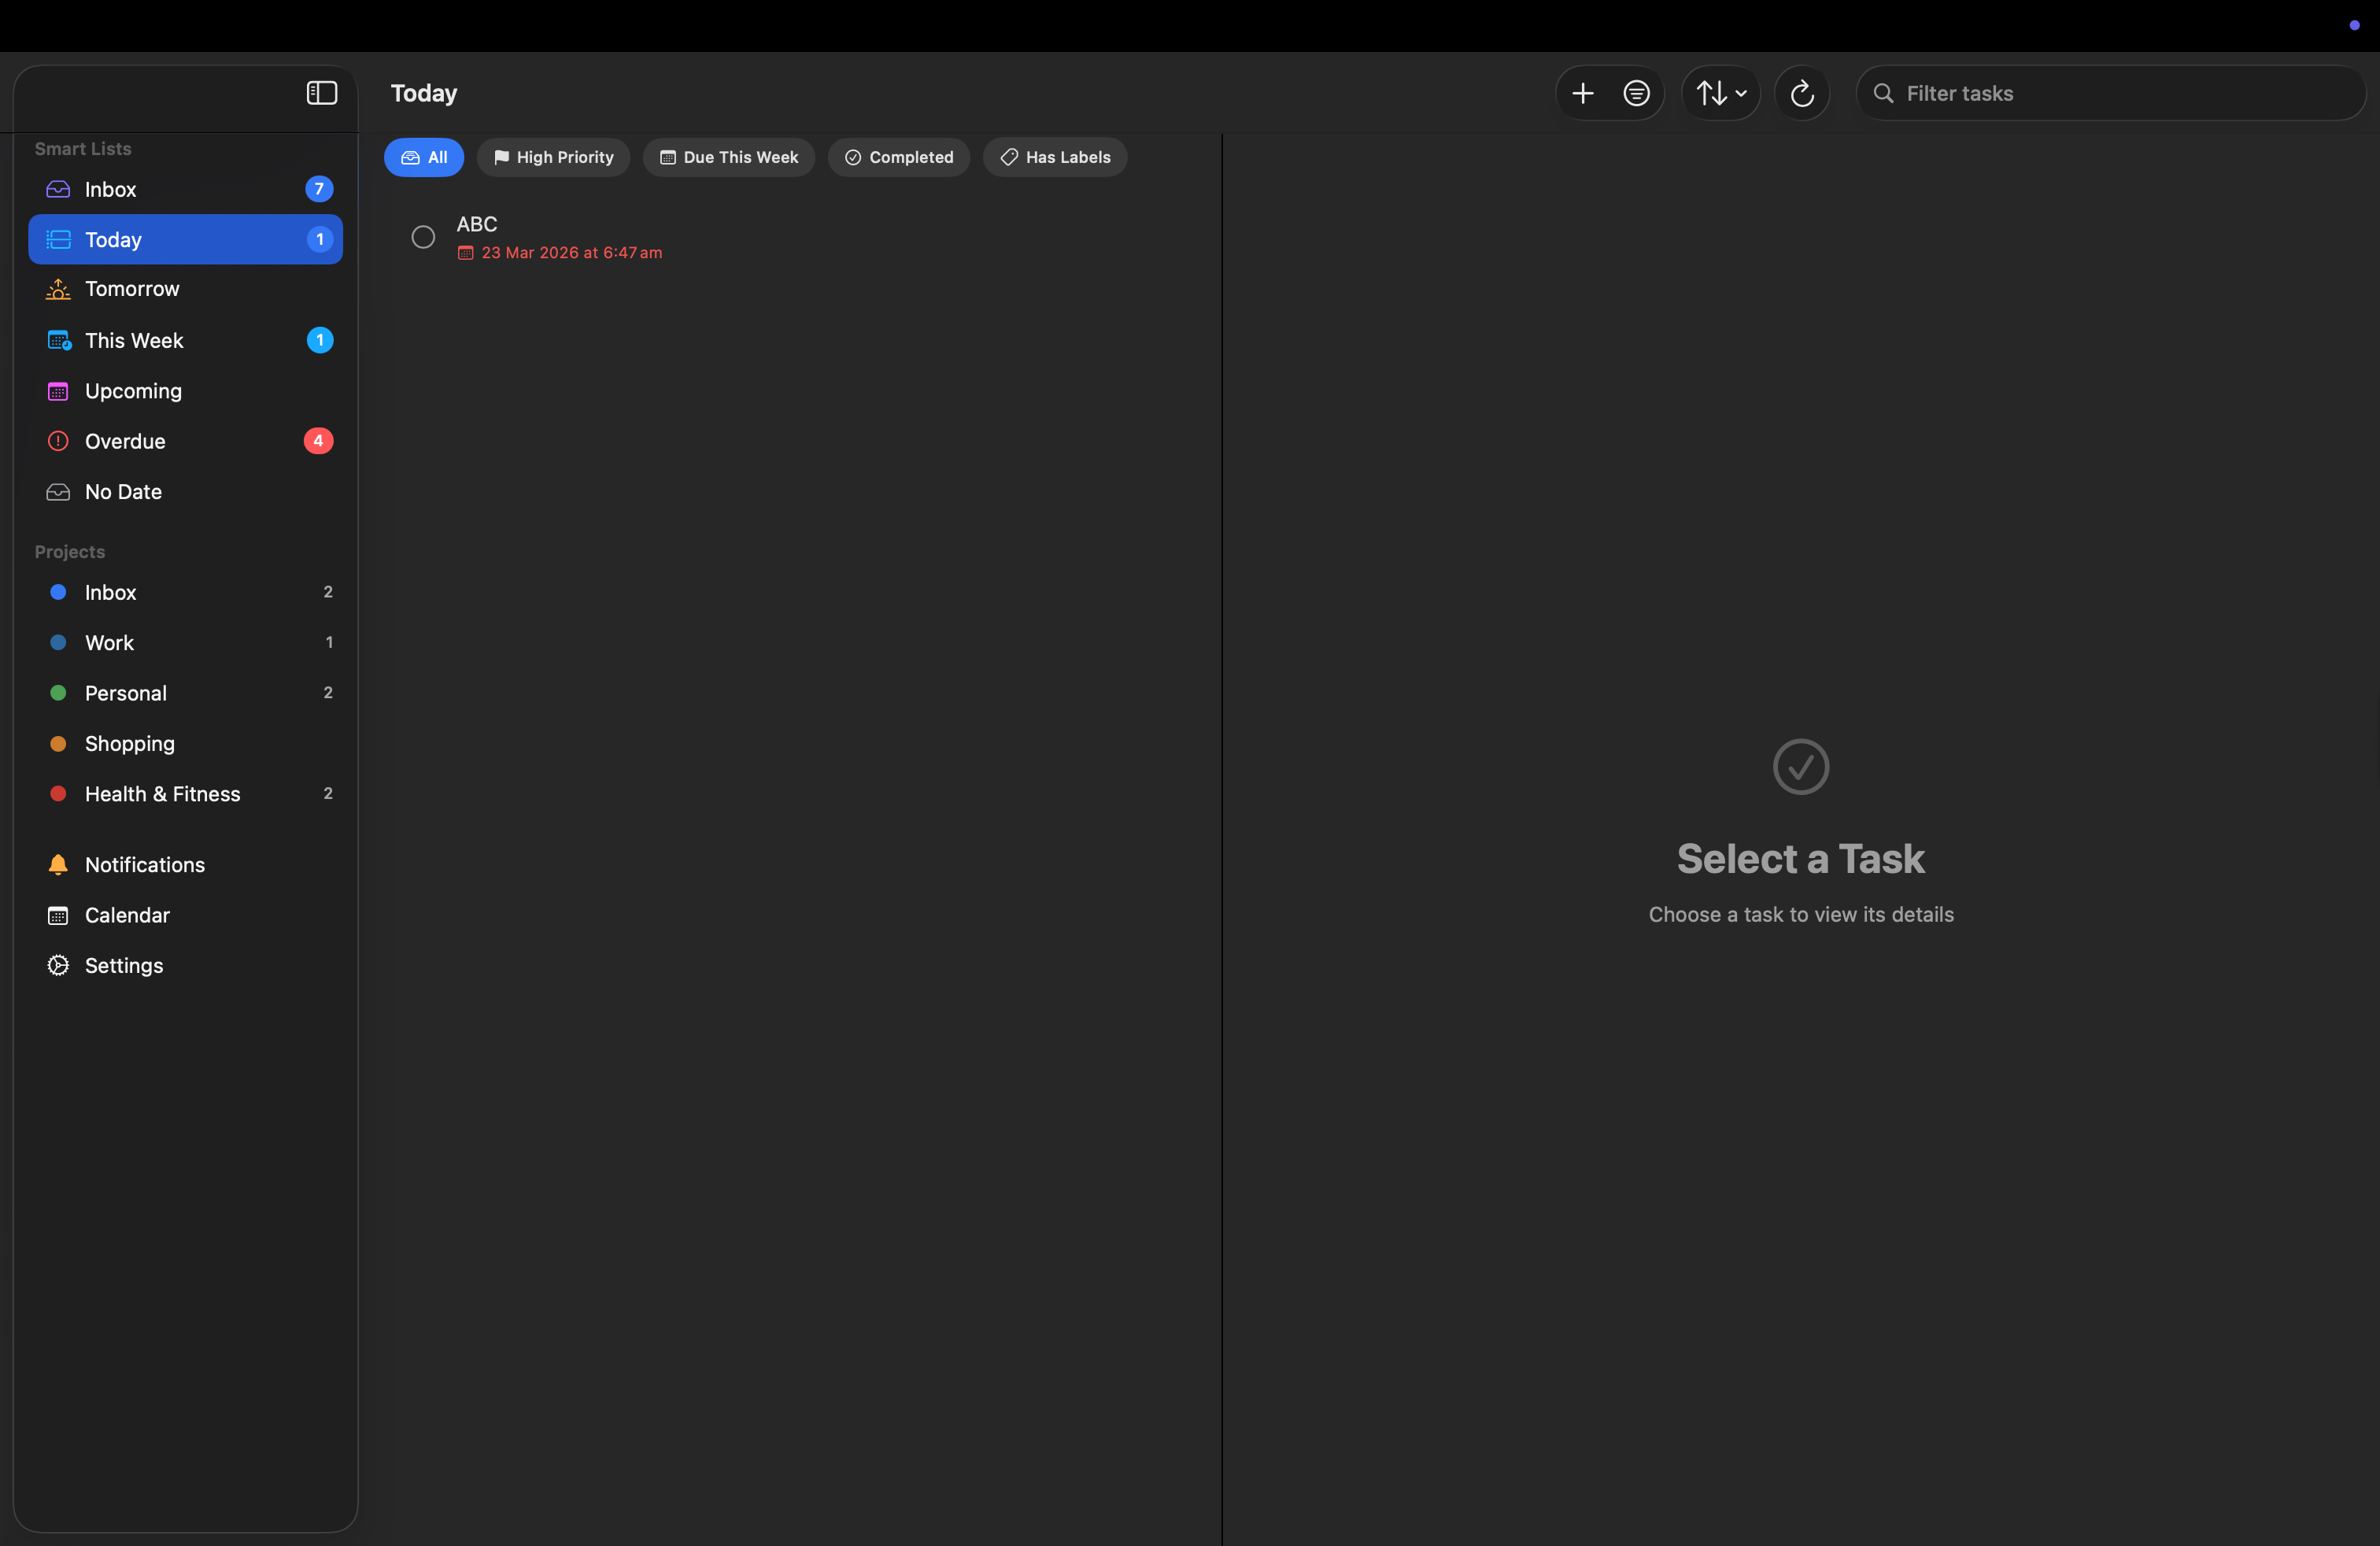Open the Health & Fitness project

tap(185, 794)
